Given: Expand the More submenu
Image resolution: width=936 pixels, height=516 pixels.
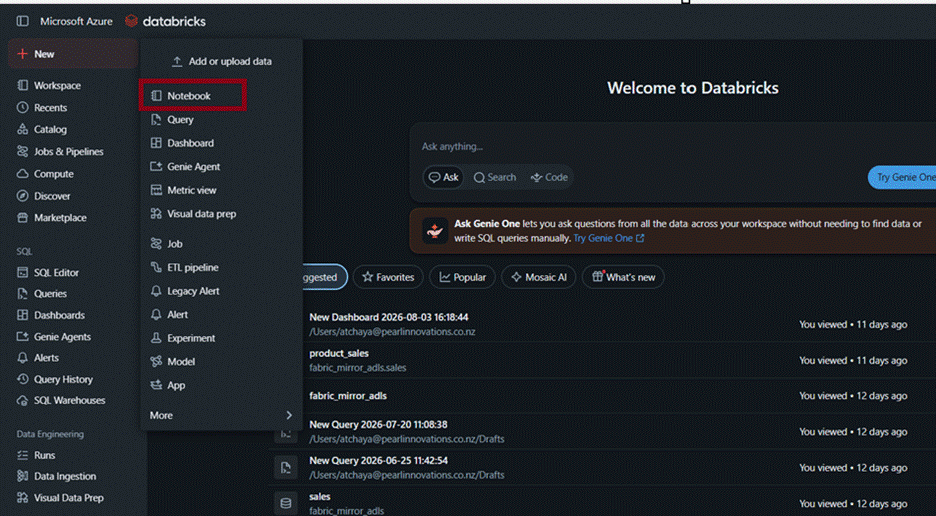Looking at the screenshot, I should point(221,415).
